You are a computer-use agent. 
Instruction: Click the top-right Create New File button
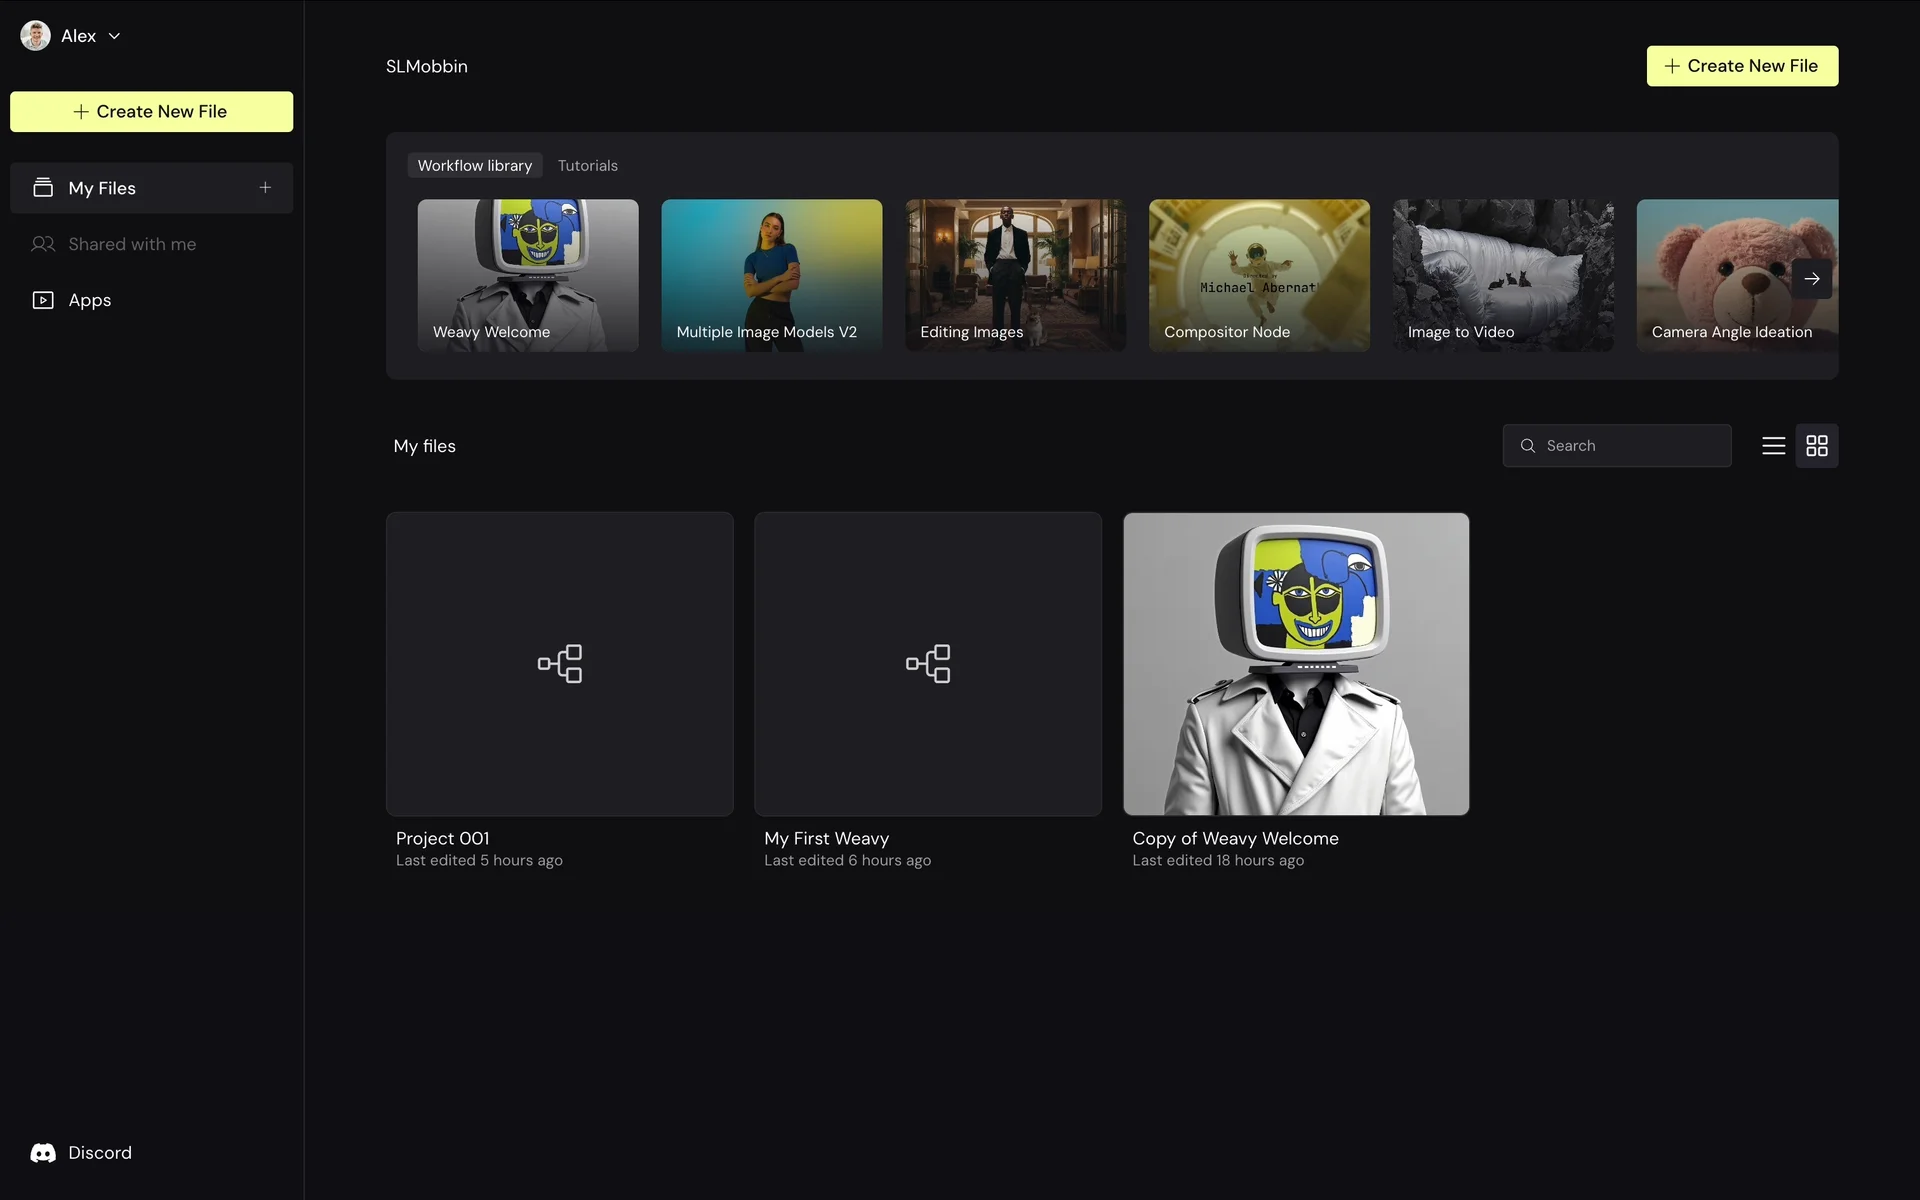click(x=1742, y=66)
